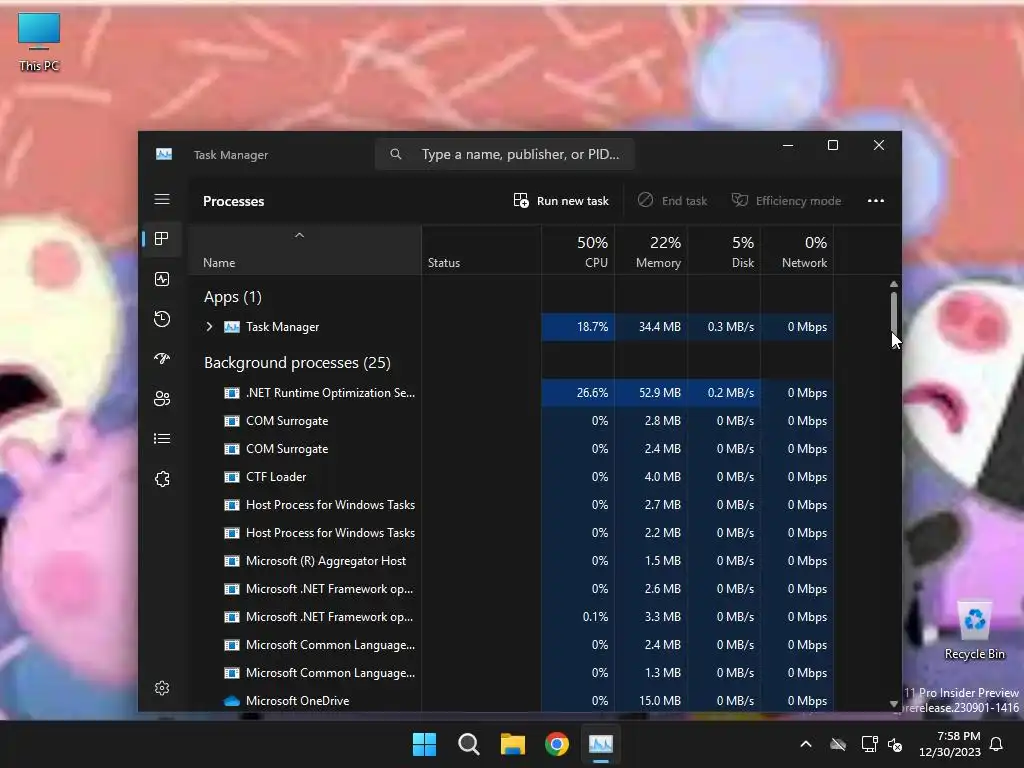Select the .NET Runtime Optimization Se... process
1024x768 pixels.
(x=511, y=392)
